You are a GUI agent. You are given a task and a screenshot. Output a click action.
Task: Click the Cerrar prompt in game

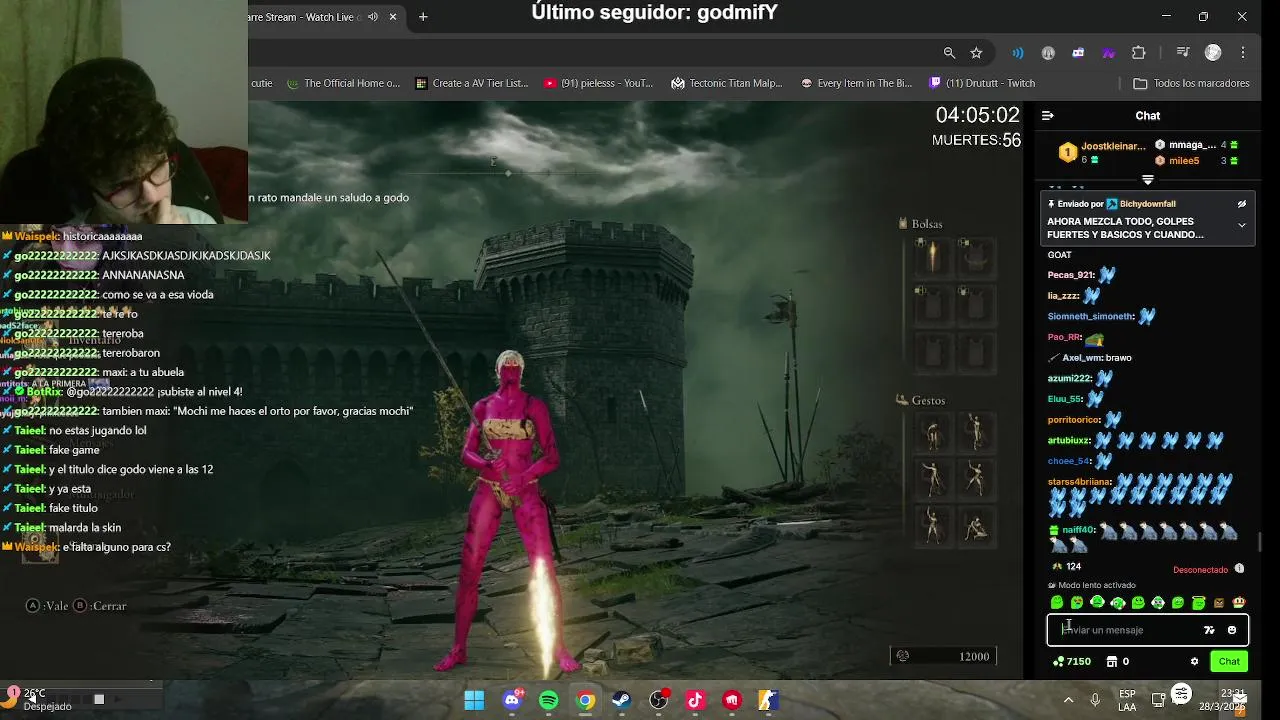click(x=100, y=606)
